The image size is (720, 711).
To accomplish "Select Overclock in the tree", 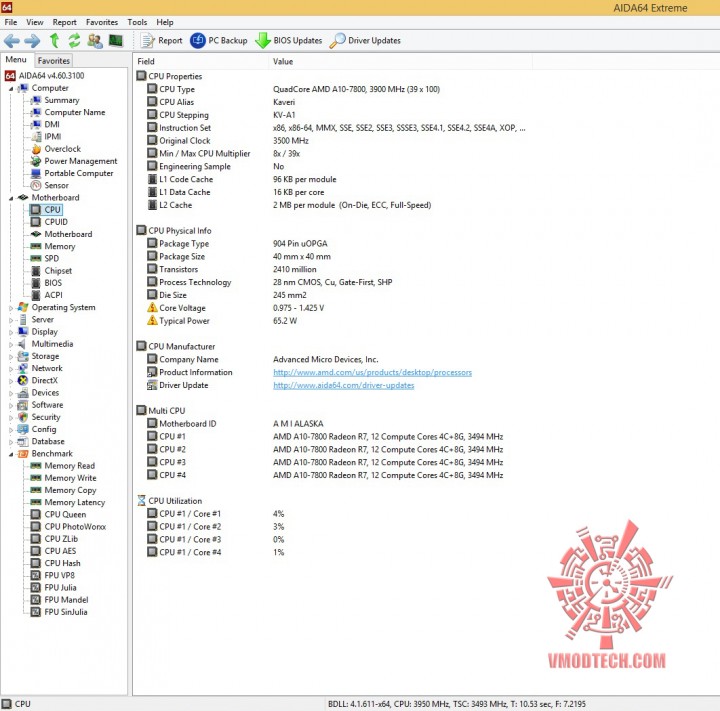I will 62,149.
